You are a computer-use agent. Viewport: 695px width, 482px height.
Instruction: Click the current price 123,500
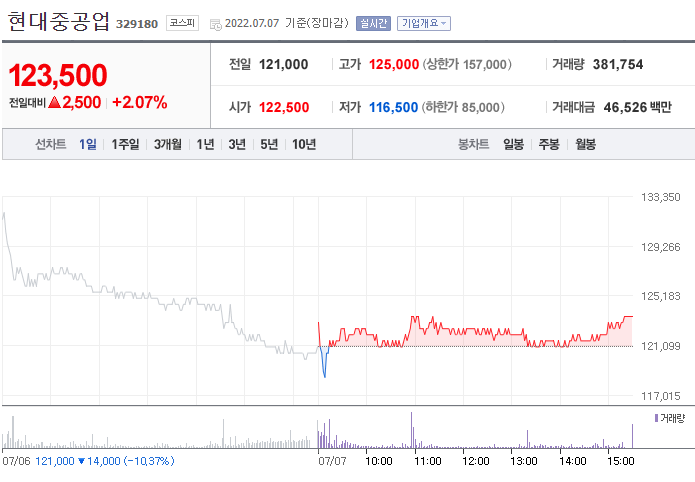click(58, 75)
